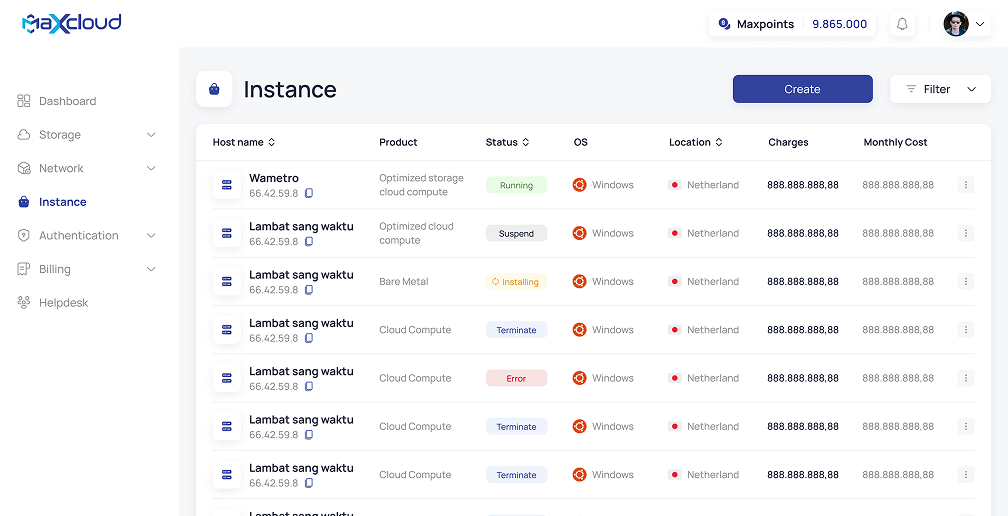Open the Filter dropdown
This screenshot has width=1008, height=516.
(x=940, y=89)
